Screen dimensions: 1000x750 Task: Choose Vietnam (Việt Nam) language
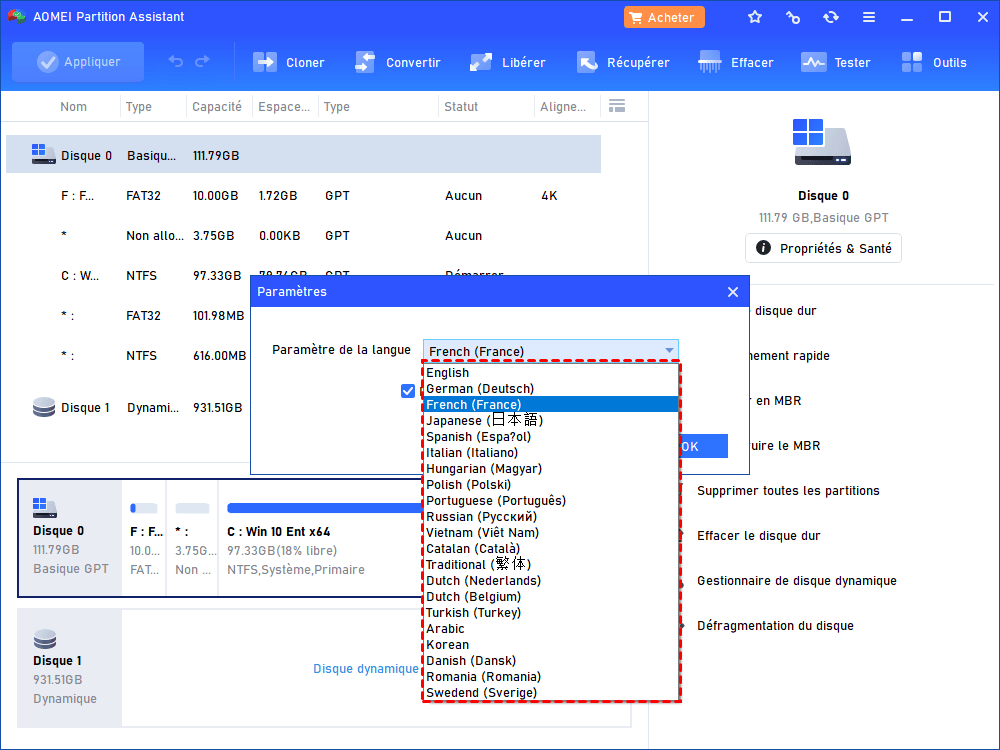[550, 533]
